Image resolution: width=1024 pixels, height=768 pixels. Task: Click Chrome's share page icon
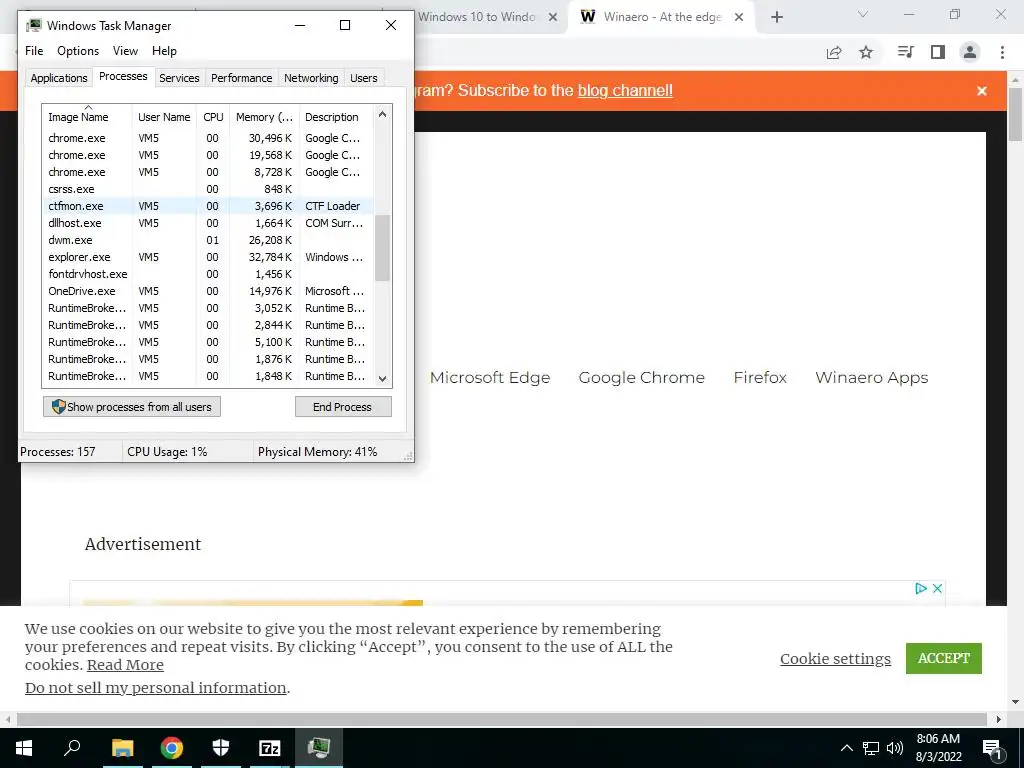[834, 52]
